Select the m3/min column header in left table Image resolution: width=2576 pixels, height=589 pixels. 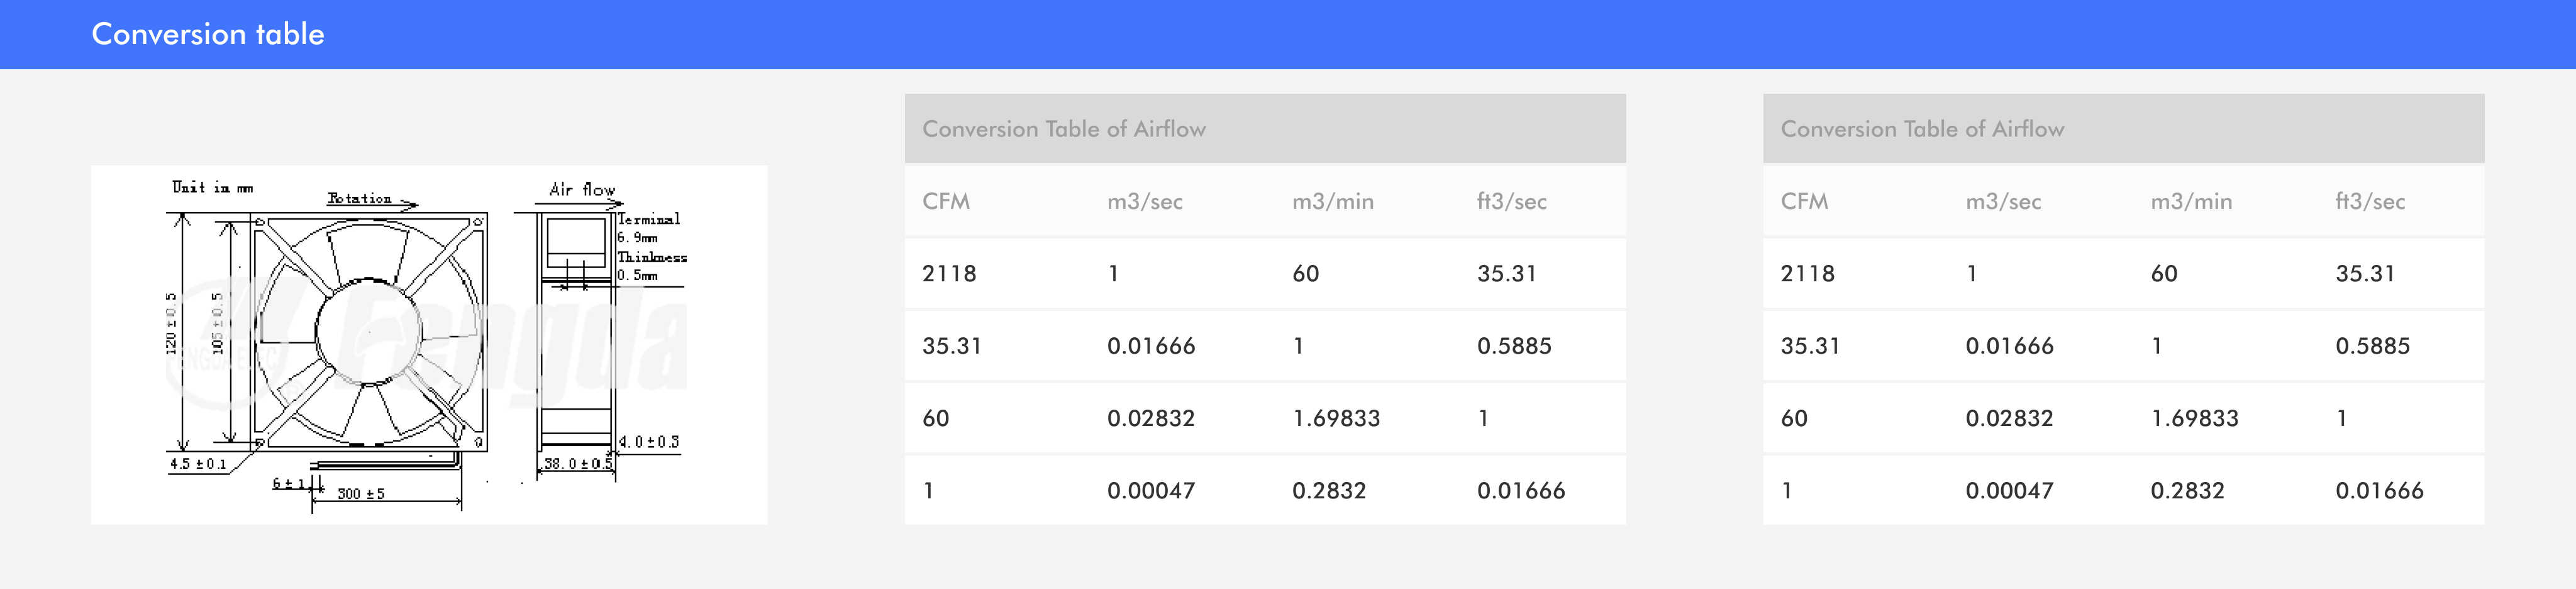tap(1333, 201)
